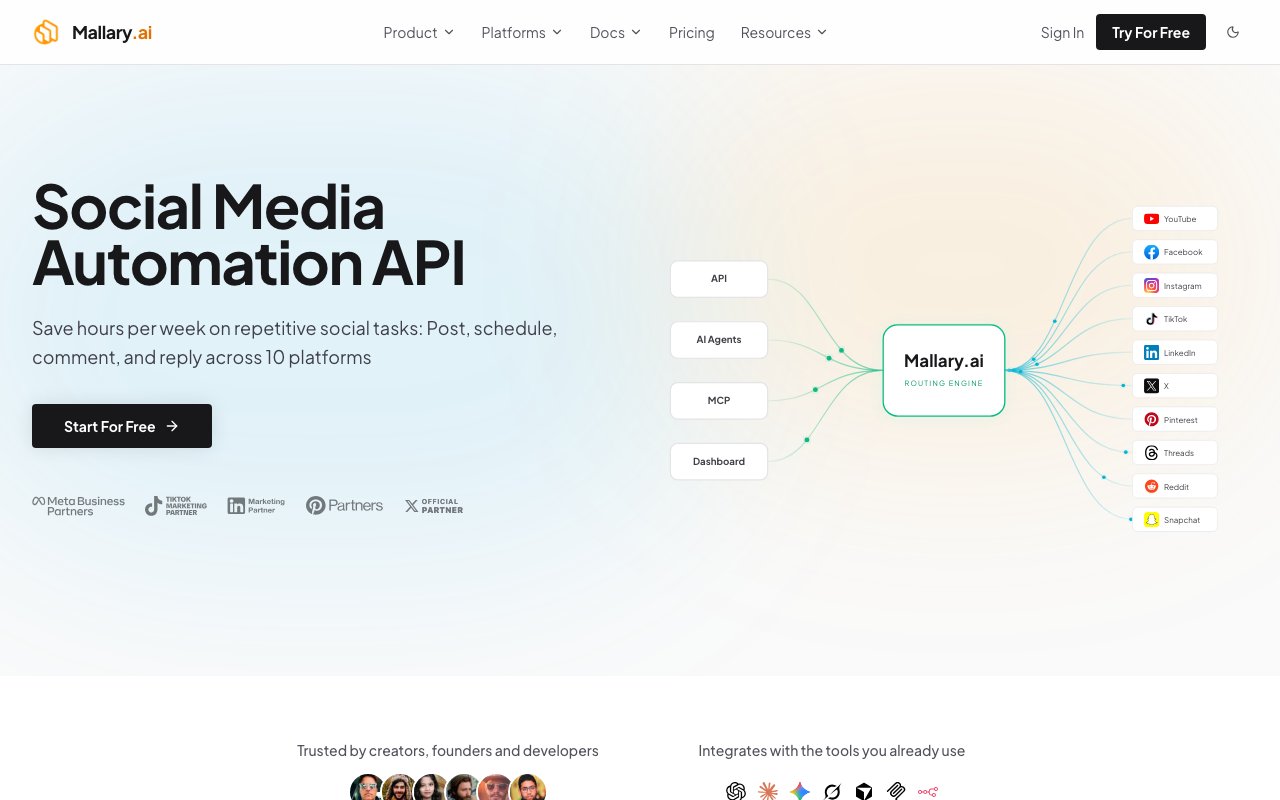The image size is (1280, 800).
Task: Click the orange Claude starburst icon
Action: [x=768, y=791]
